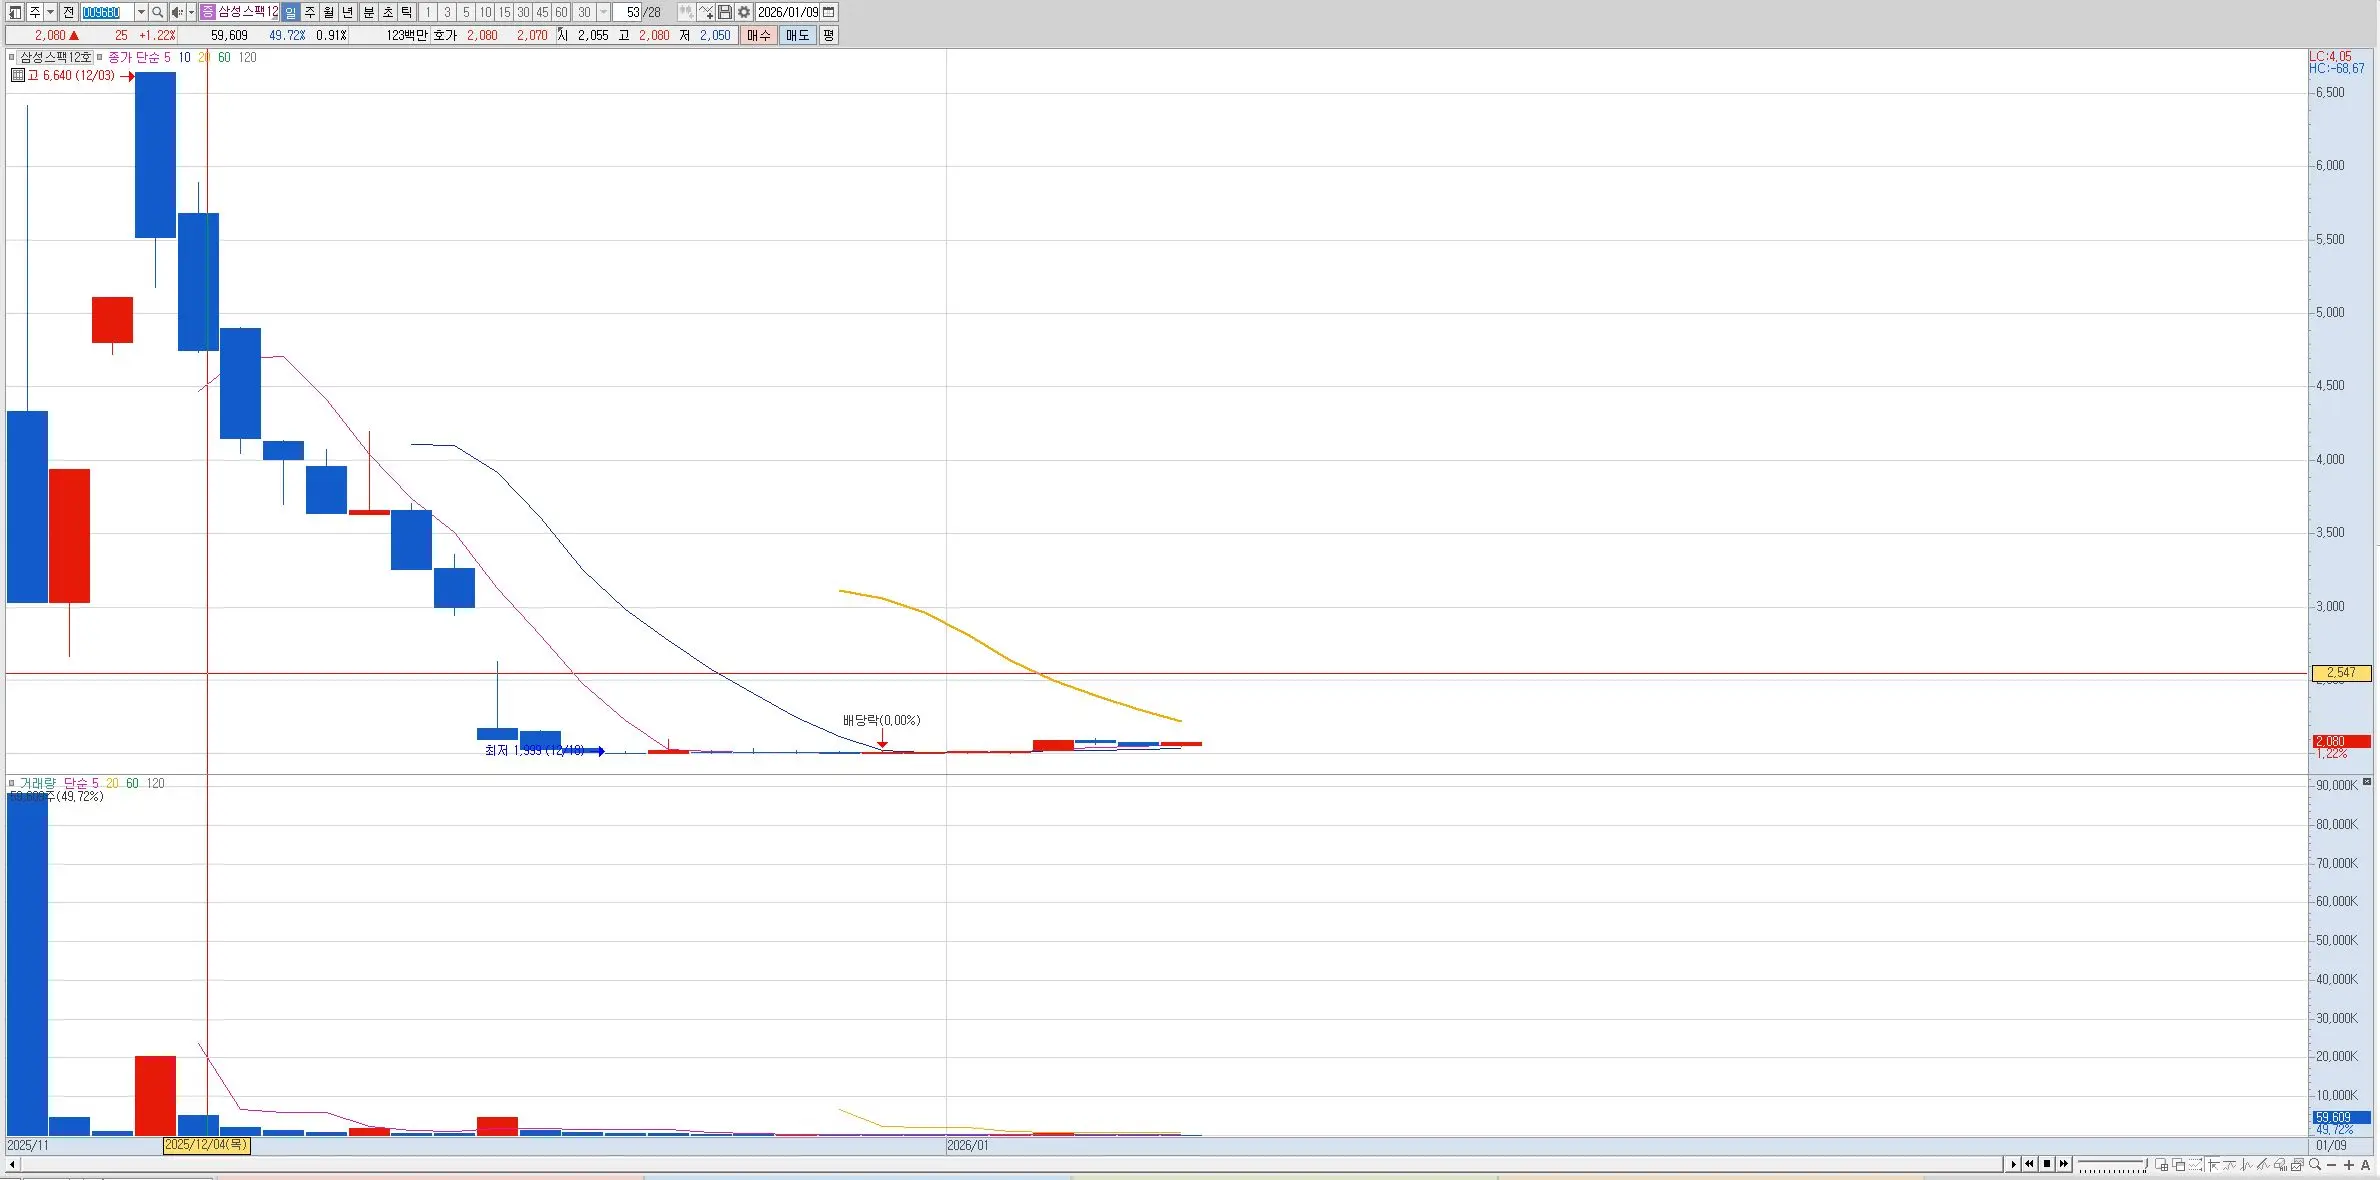The width and height of the screenshot is (2380, 1180).
Task: Select the 년 yearly chart tab
Action: (x=348, y=12)
